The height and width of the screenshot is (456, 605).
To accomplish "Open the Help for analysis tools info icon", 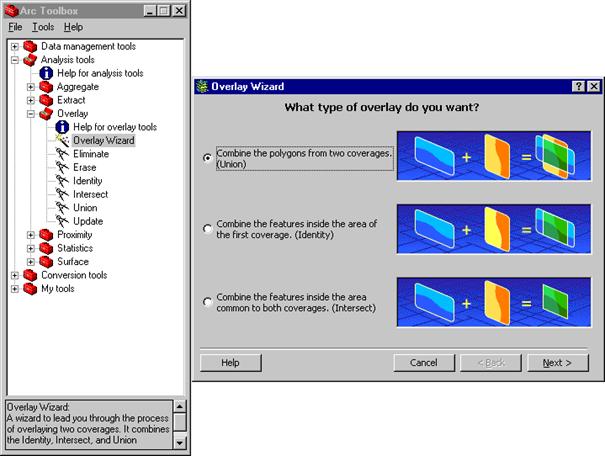I will [47, 73].
